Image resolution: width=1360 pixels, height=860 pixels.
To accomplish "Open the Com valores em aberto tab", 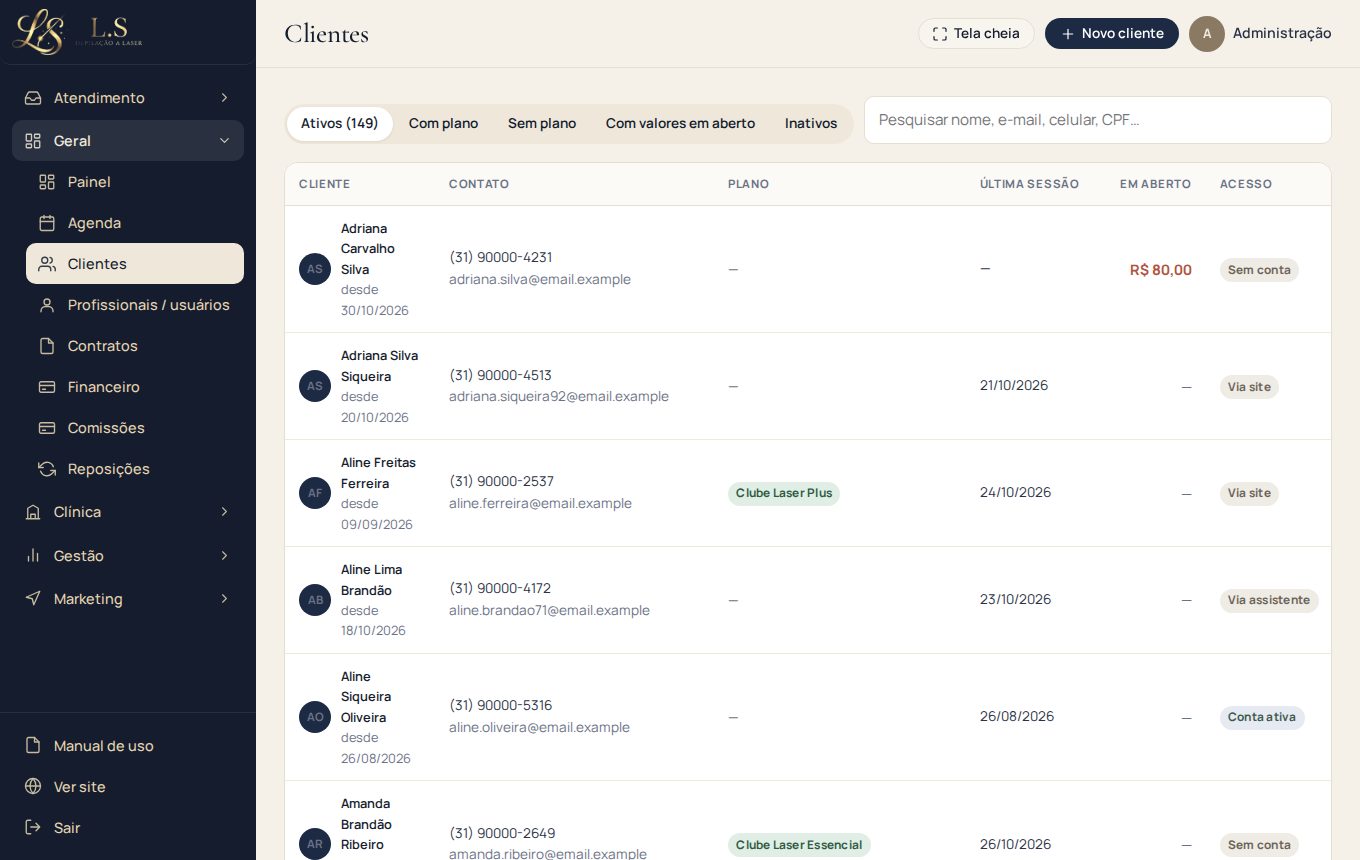I will point(680,124).
